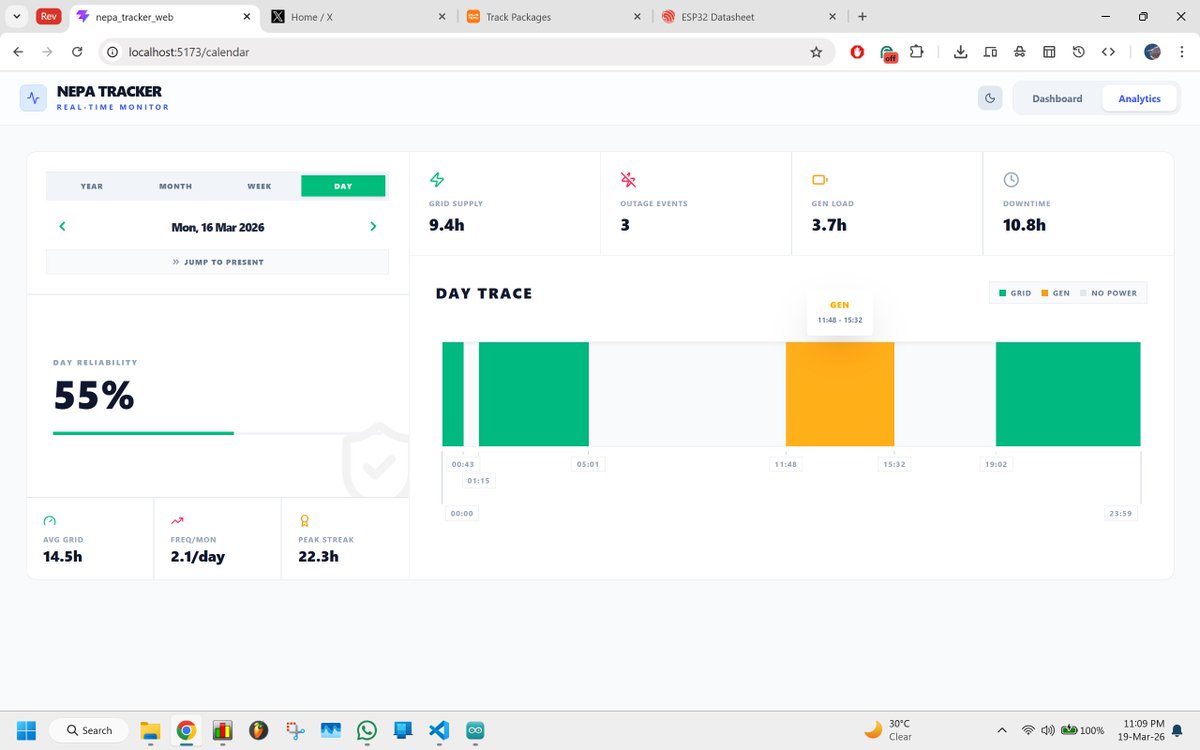Click the 23:59 end time label
This screenshot has height=750, width=1200.
point(1122,513)
